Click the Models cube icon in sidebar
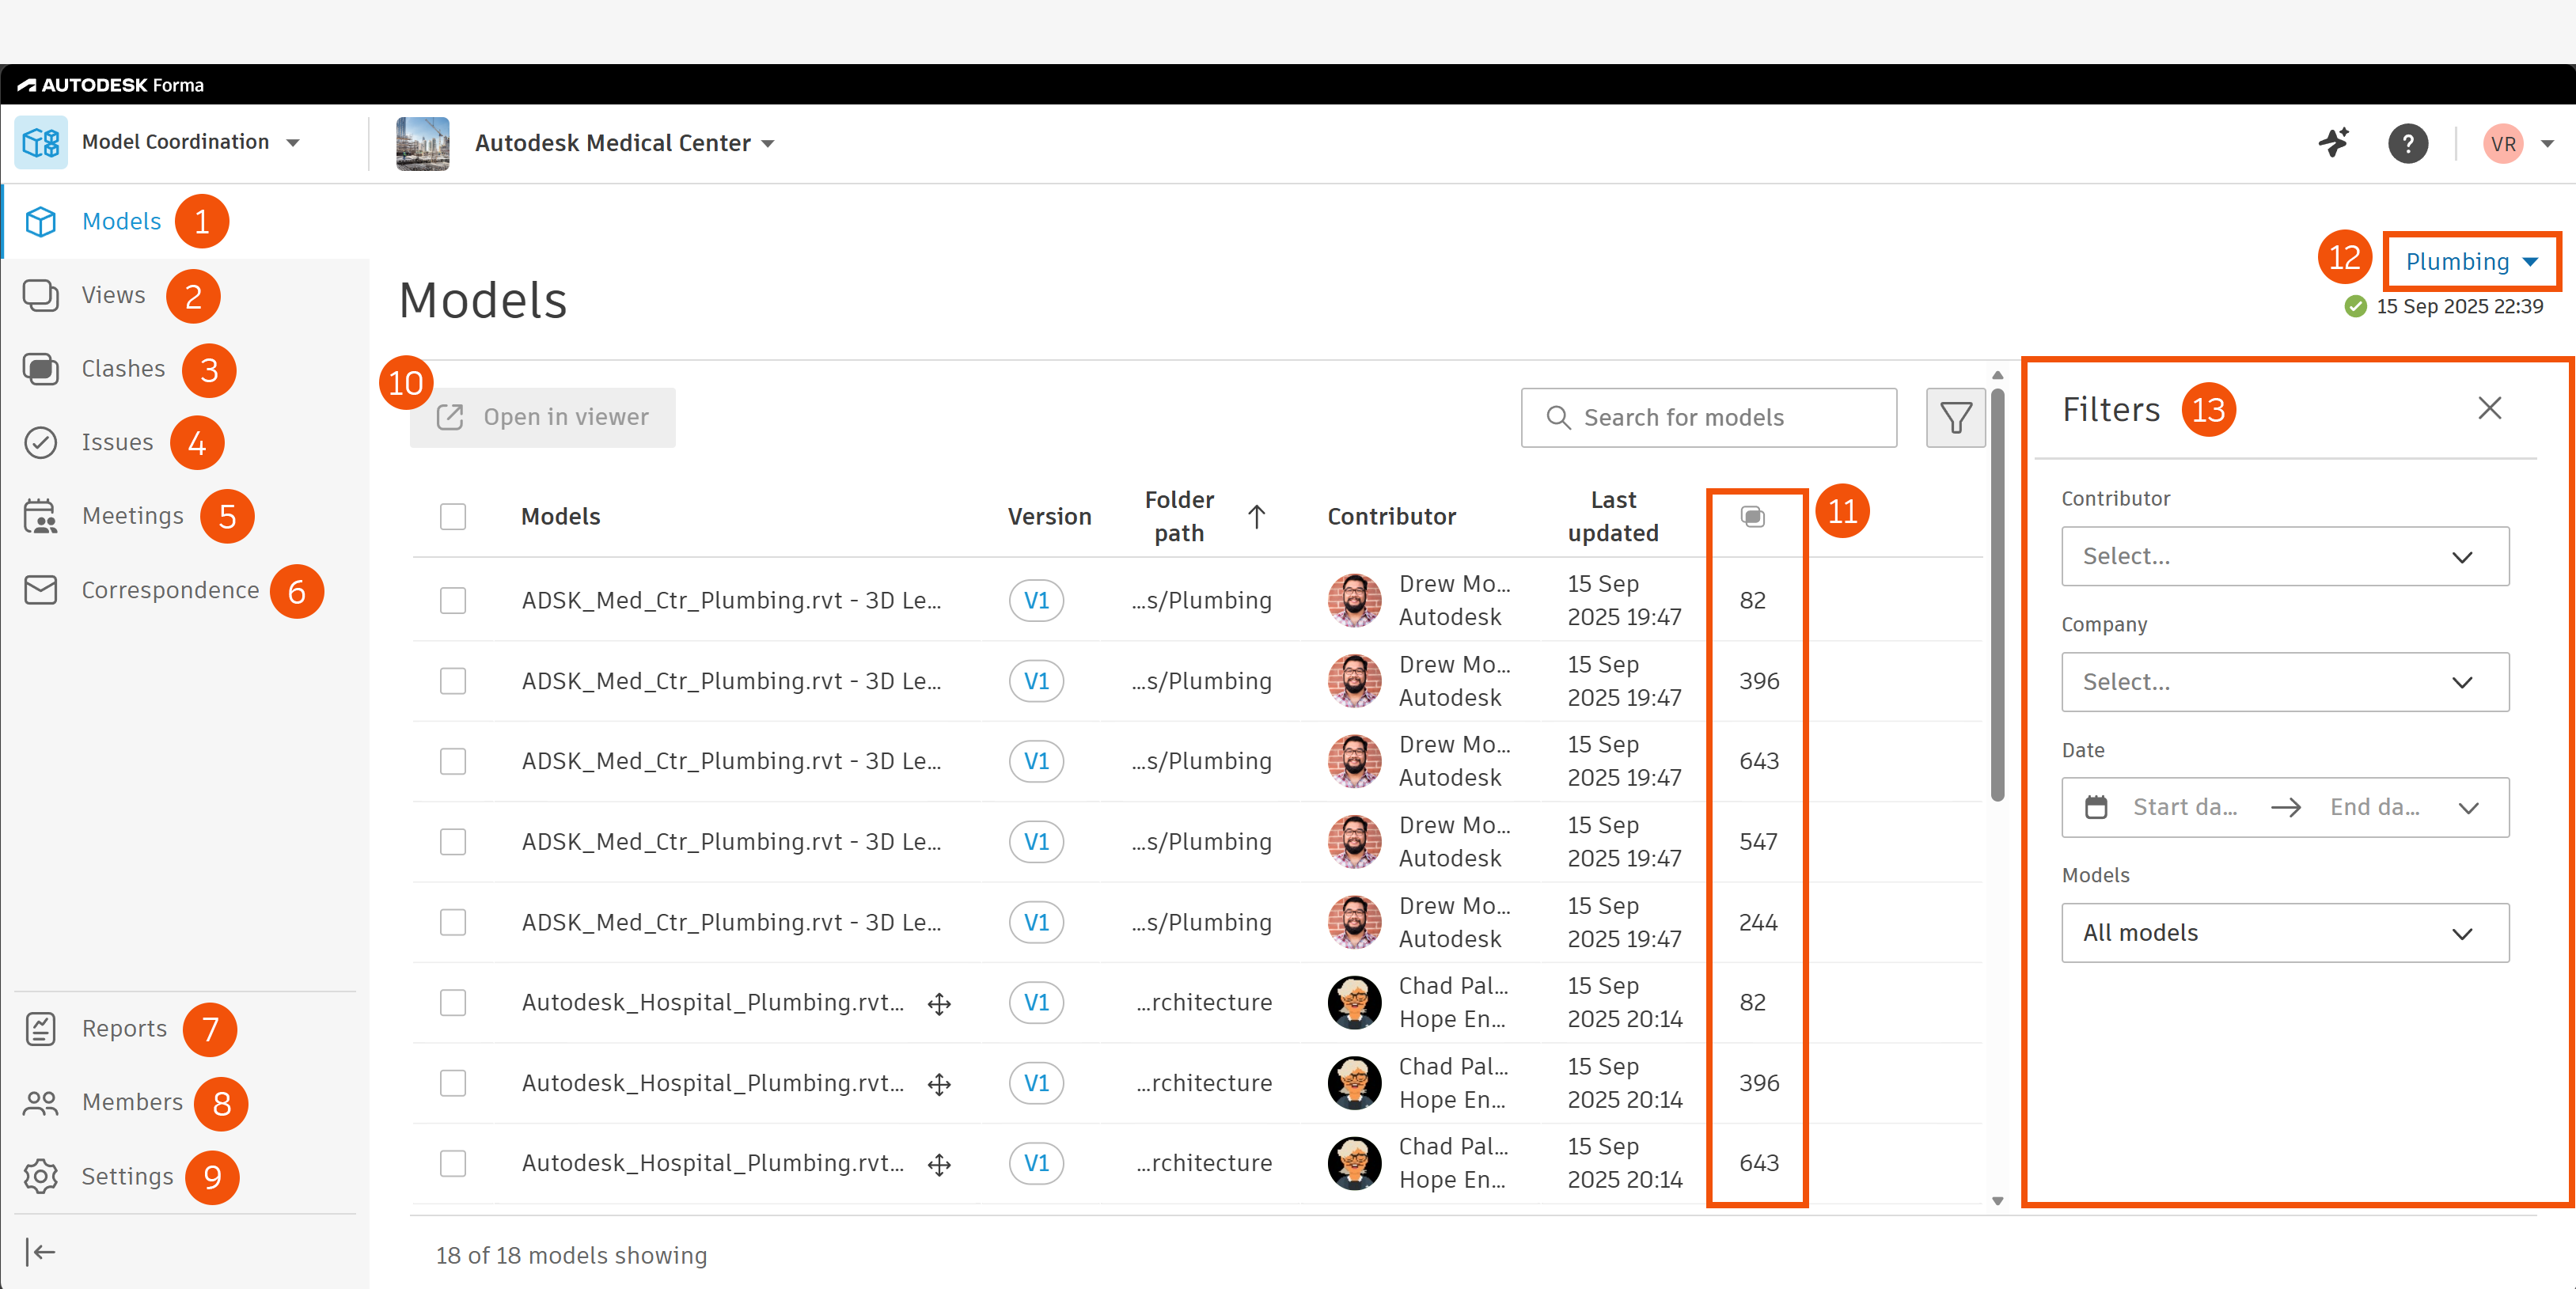This screenshot has width=2576, height=1289. (x=40, y=221)
